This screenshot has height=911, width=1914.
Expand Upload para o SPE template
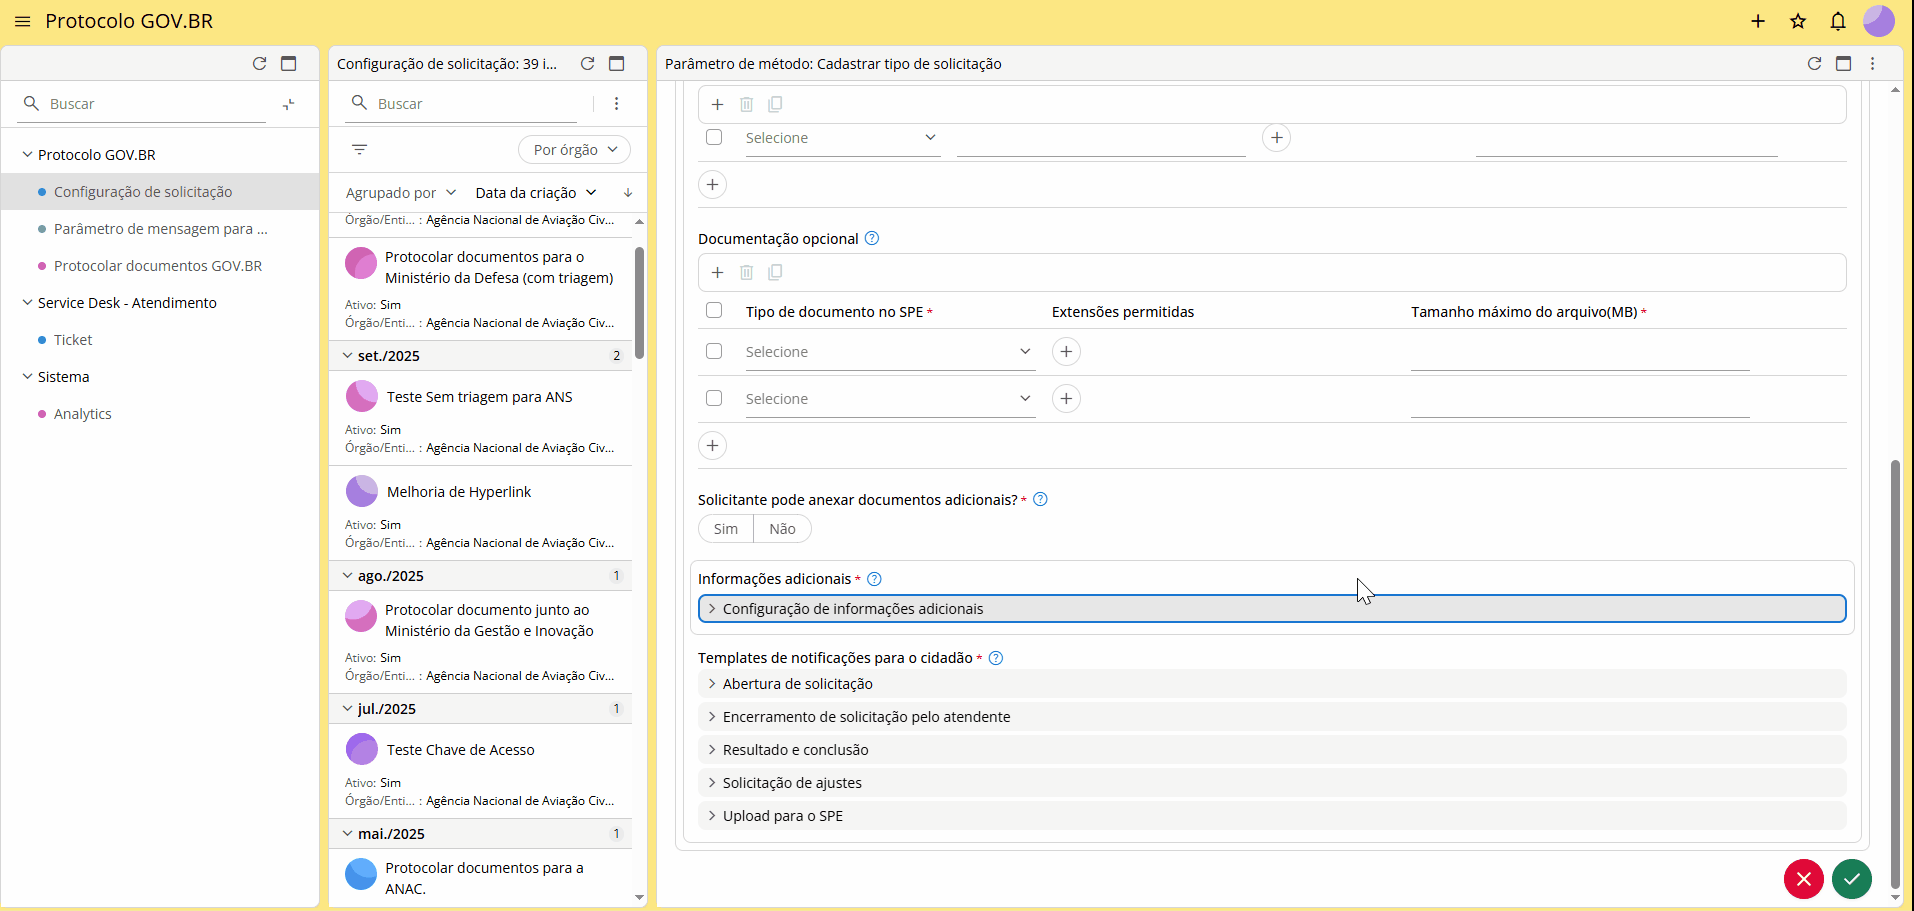pyautogui.click(x=1272, y=816)
